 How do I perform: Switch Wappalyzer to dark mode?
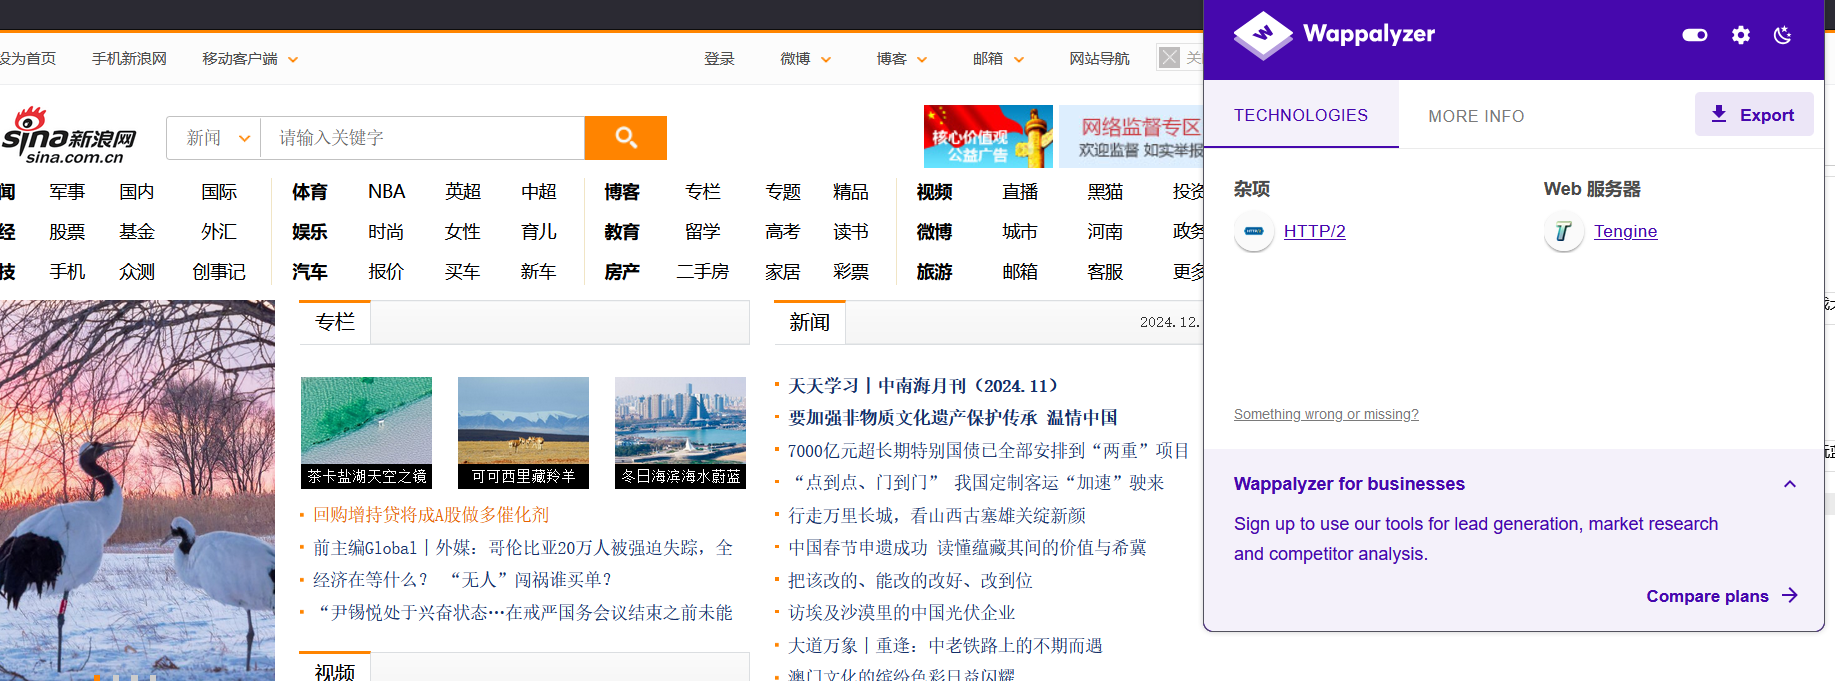point(1782,35)
